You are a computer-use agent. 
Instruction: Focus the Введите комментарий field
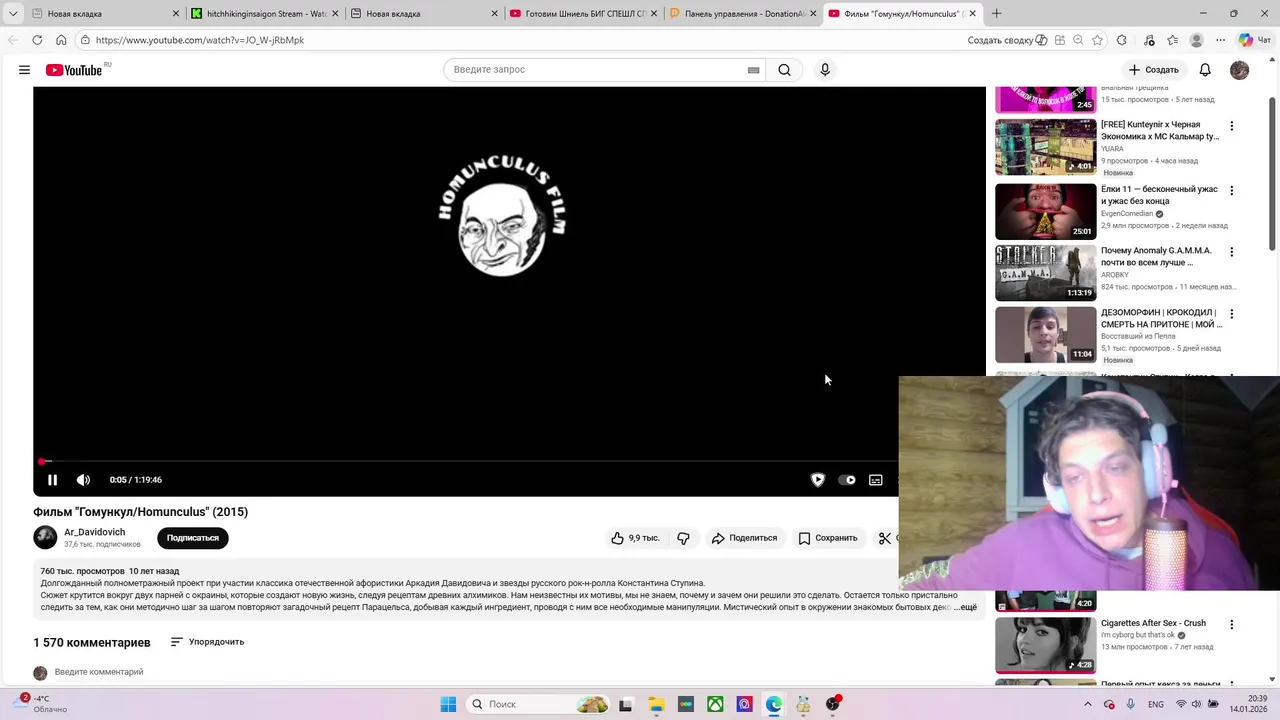[99, 672]
